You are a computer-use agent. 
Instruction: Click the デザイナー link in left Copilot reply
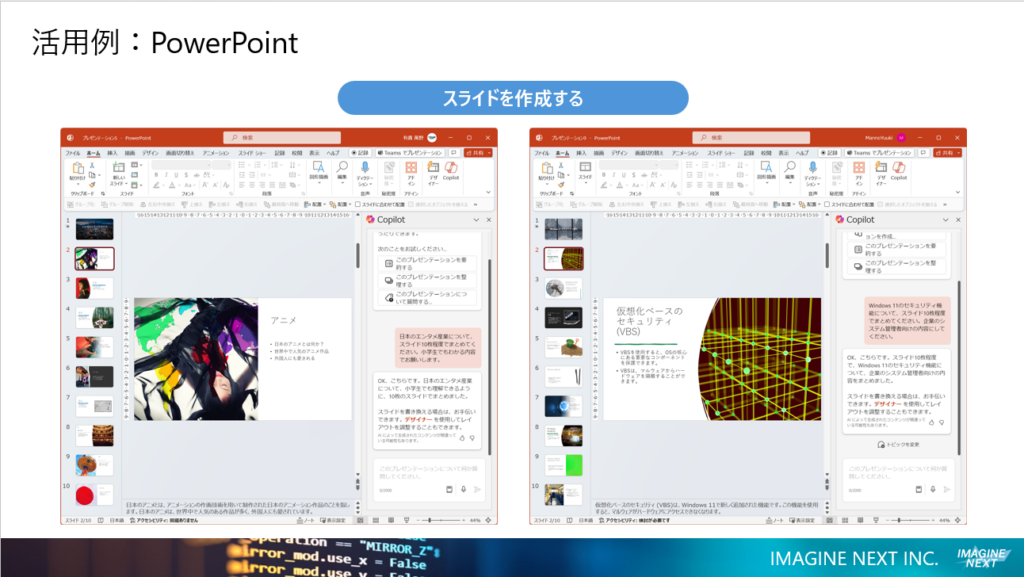pos(418,420)
